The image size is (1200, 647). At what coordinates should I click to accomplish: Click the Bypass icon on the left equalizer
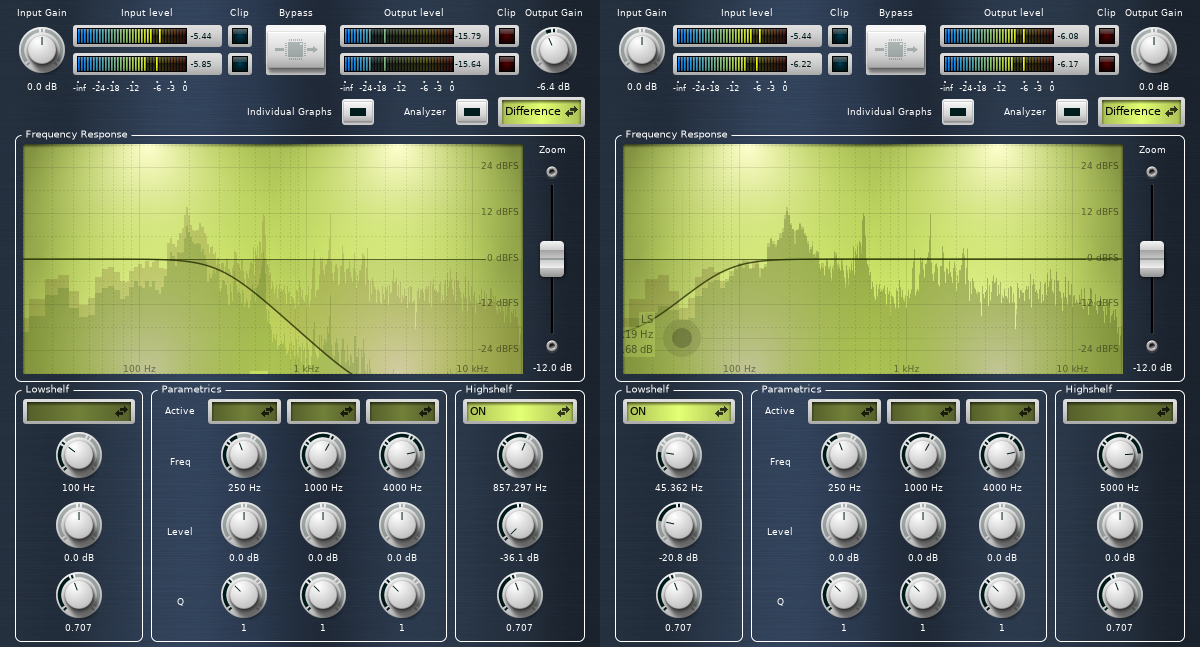pos(295,50)
